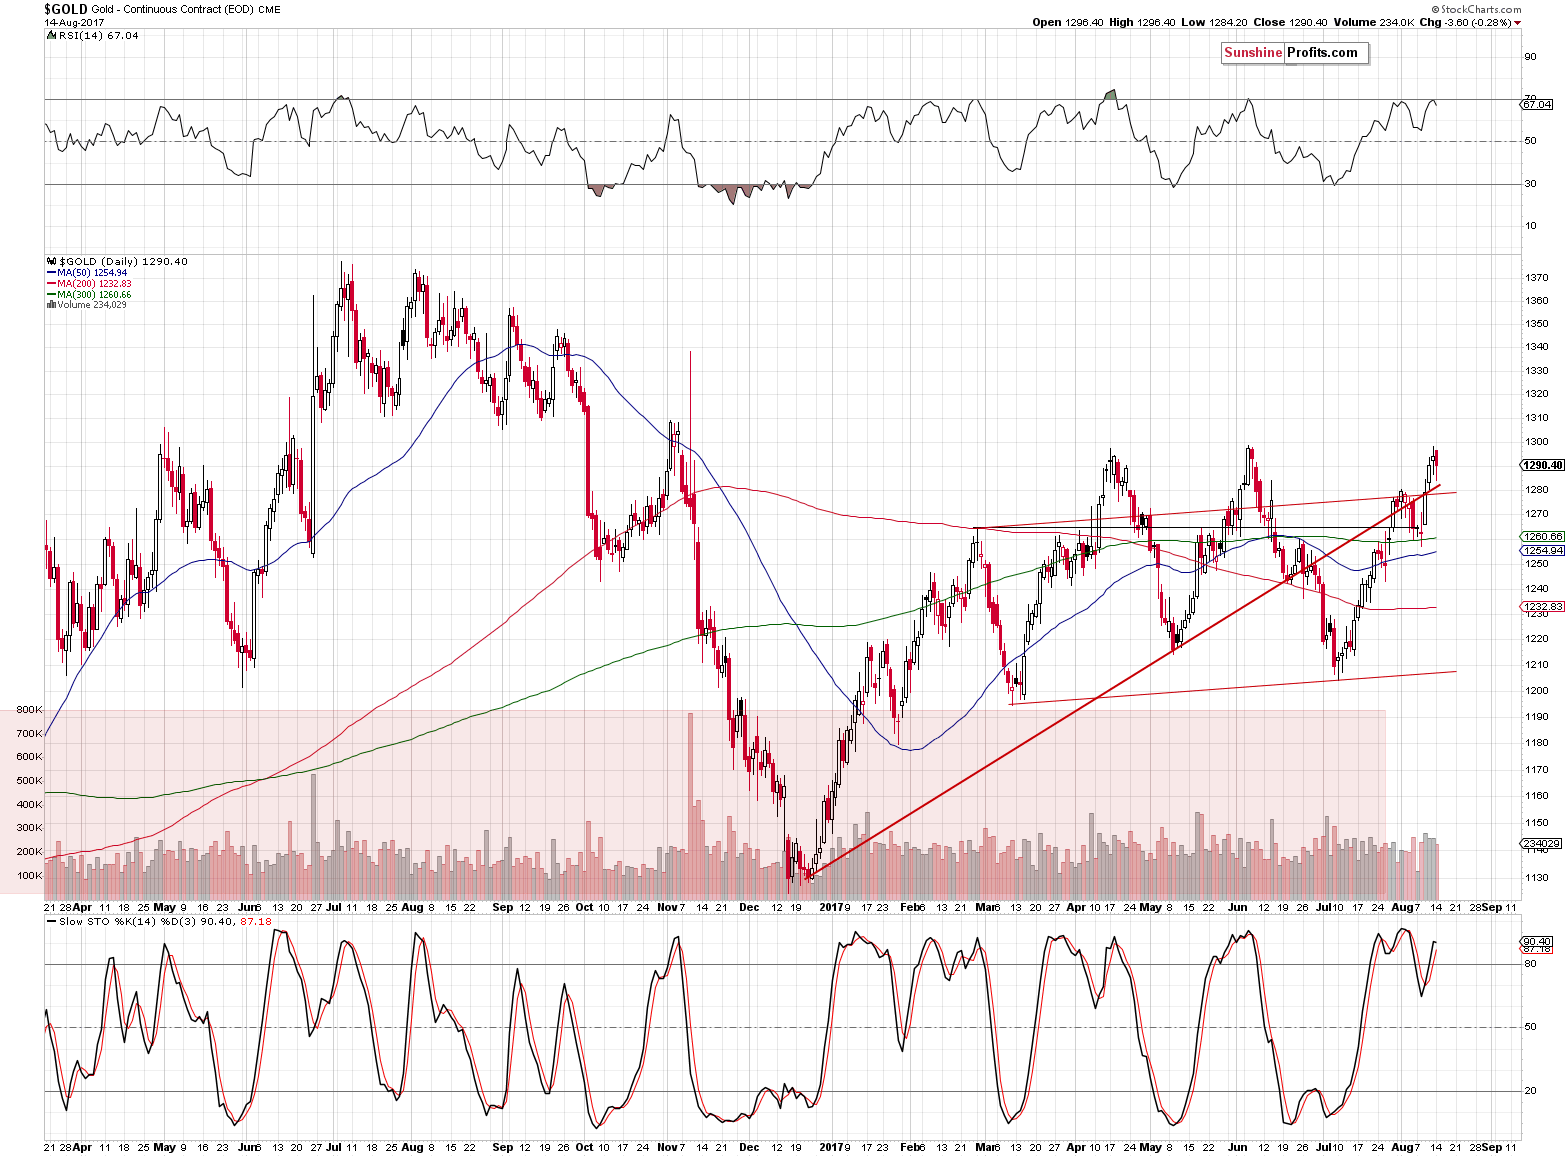Click the red MA(200) legend line swatch

51,283
